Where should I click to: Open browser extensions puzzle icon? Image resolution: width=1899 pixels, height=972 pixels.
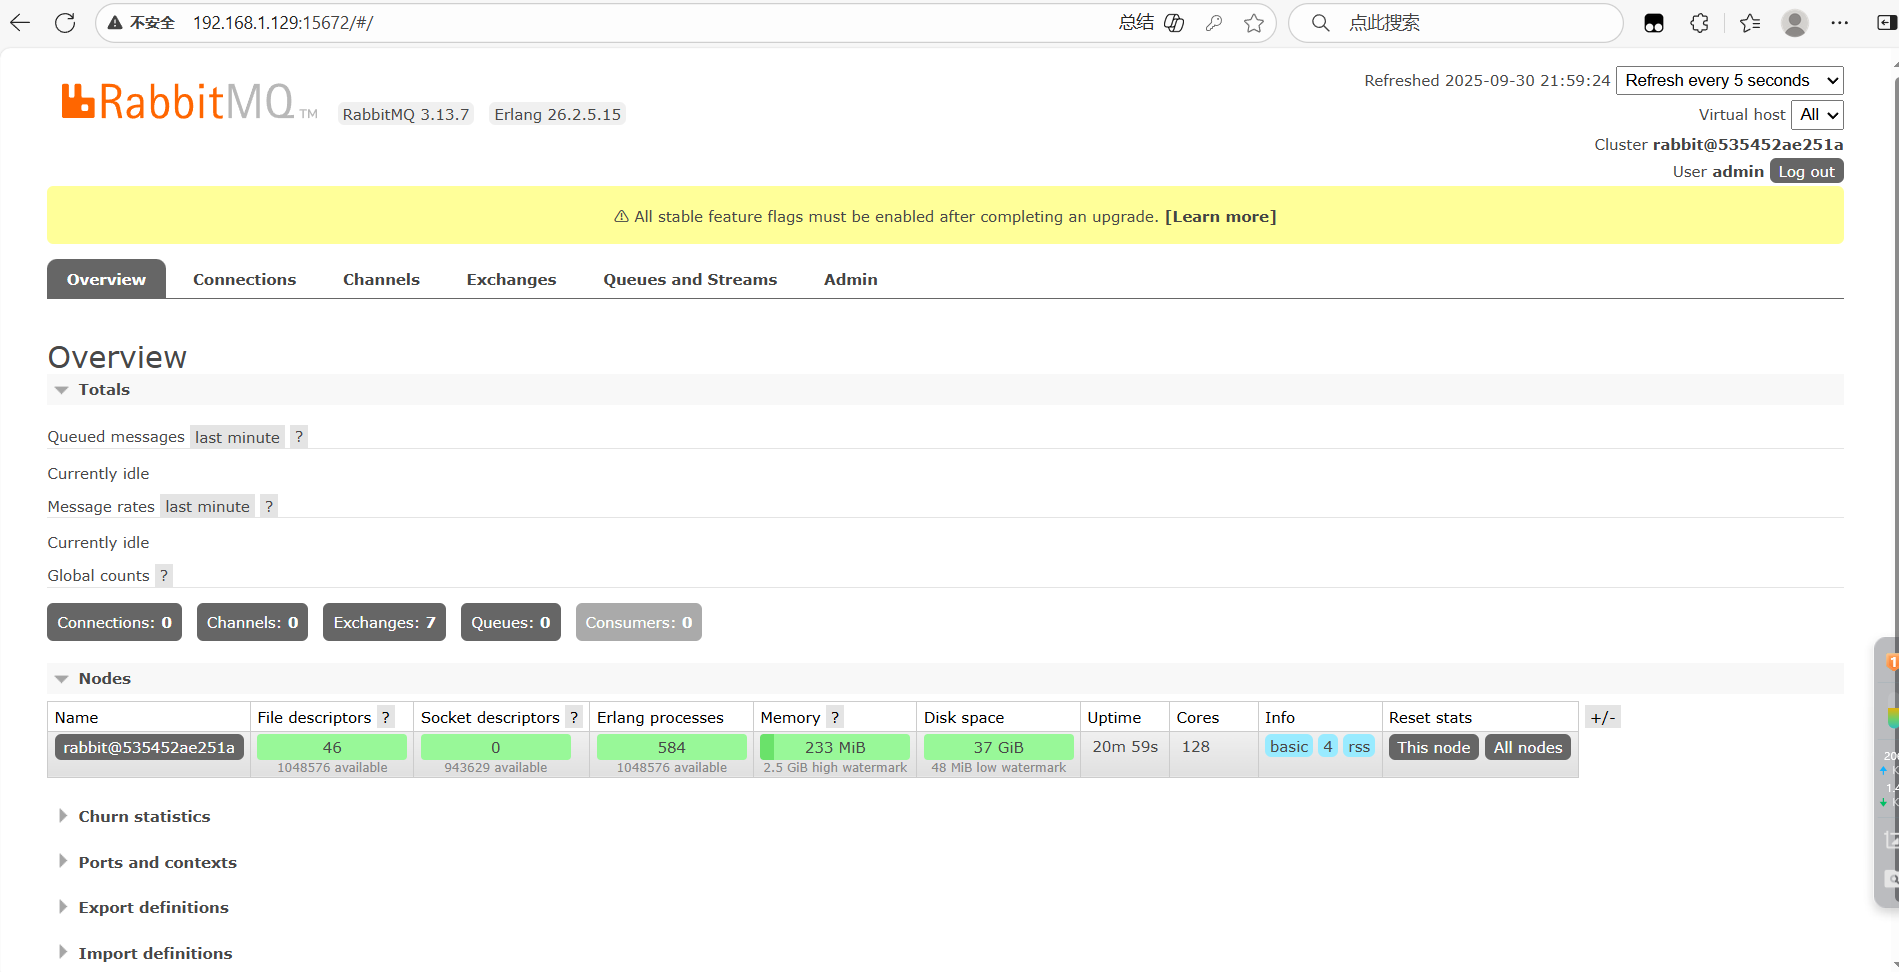(x=1699, y=23)
